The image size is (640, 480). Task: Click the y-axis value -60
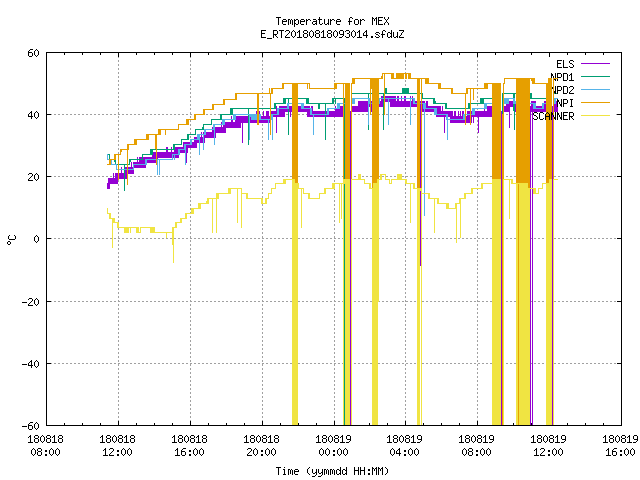point(31,426)
